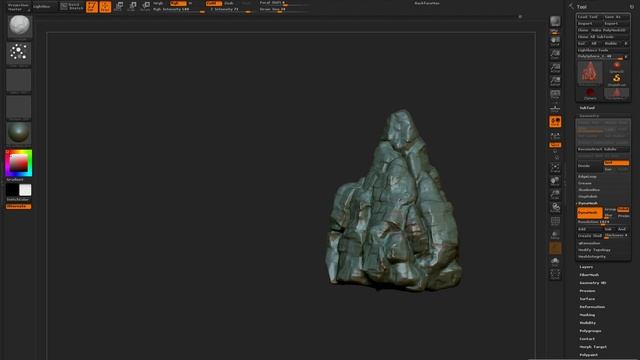Click the Projection Master button
The image size is (640, 360).
coord(19,7)
